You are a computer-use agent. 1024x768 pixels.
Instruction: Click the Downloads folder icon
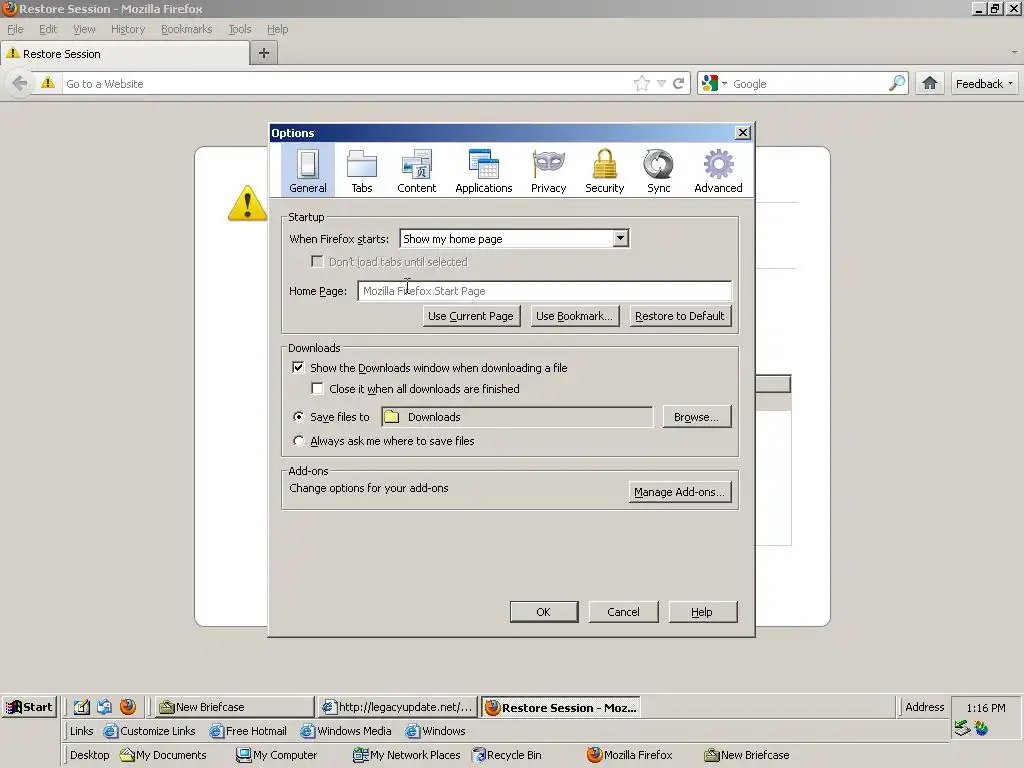(x=392, y=417)
